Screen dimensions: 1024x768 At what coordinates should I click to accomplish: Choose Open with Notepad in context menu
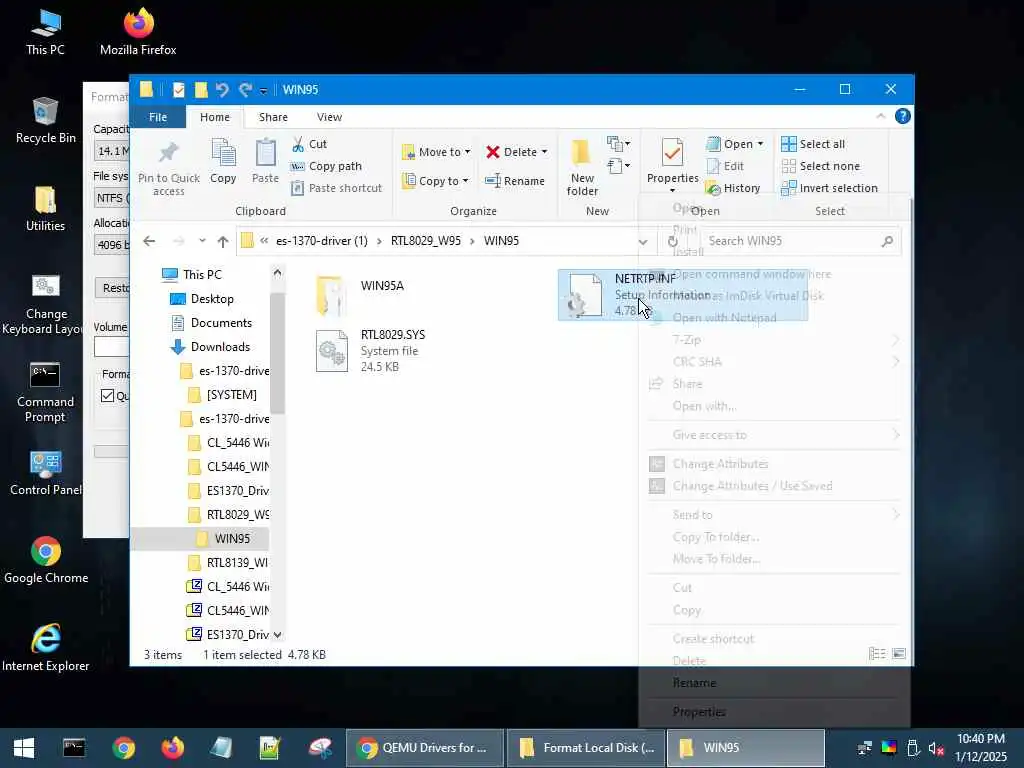click(x=724, y=318)
